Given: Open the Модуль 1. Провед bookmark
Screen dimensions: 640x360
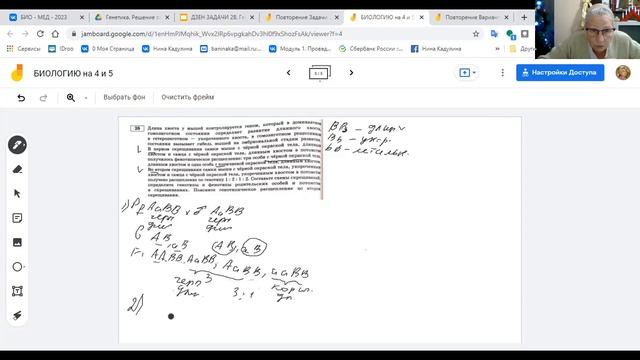Looking at the screenshot, I should pos(300,49).
